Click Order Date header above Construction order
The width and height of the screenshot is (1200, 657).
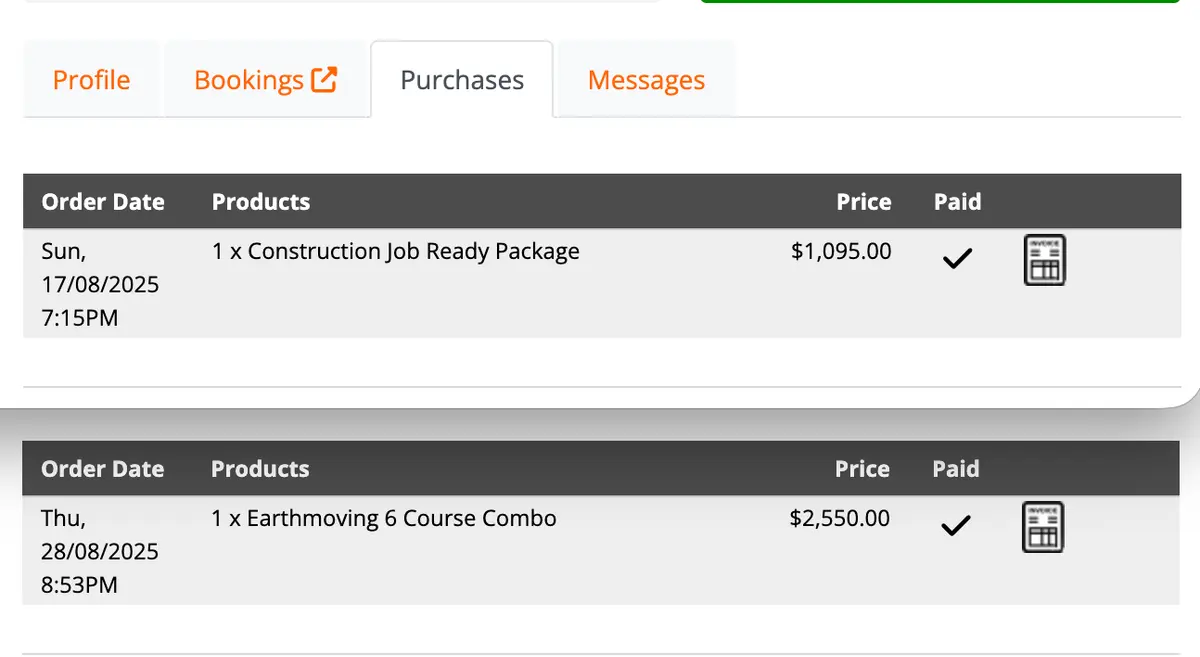[103, 202]
